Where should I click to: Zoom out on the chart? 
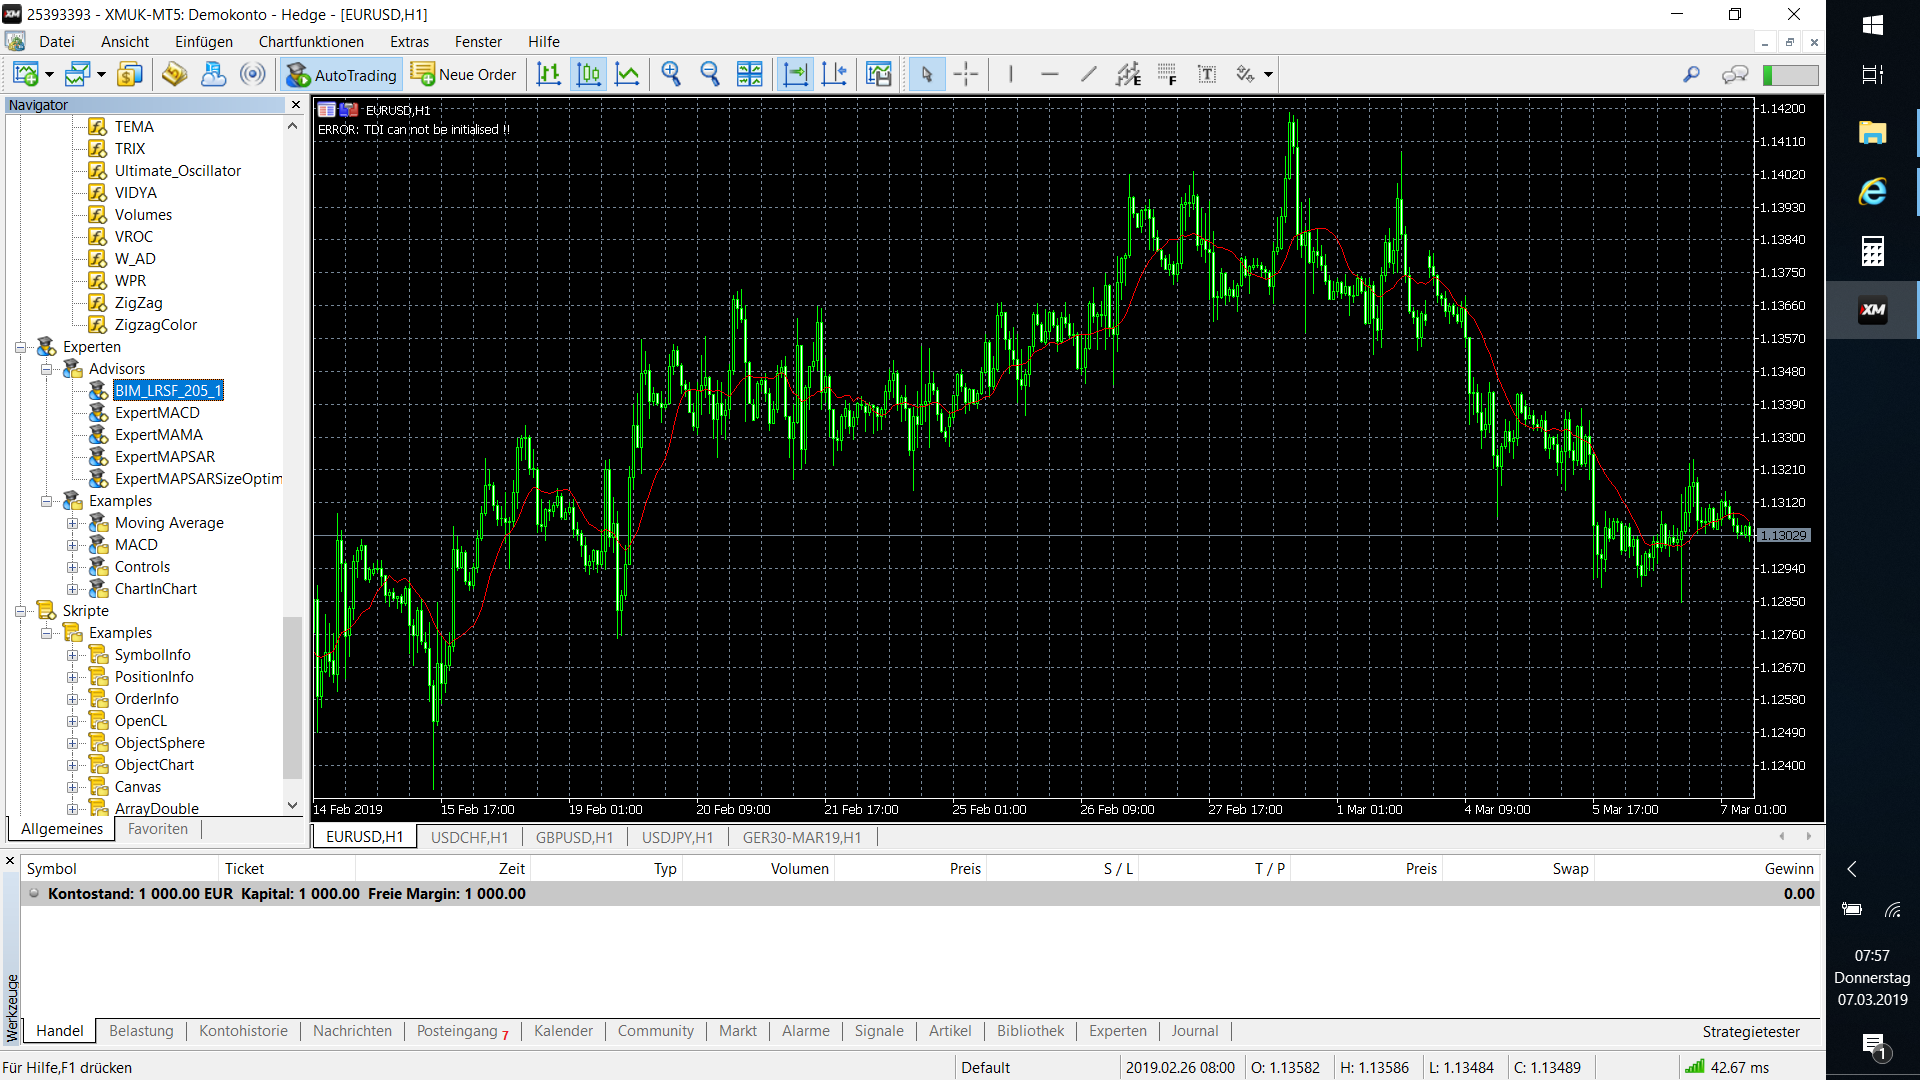[710, 74]
